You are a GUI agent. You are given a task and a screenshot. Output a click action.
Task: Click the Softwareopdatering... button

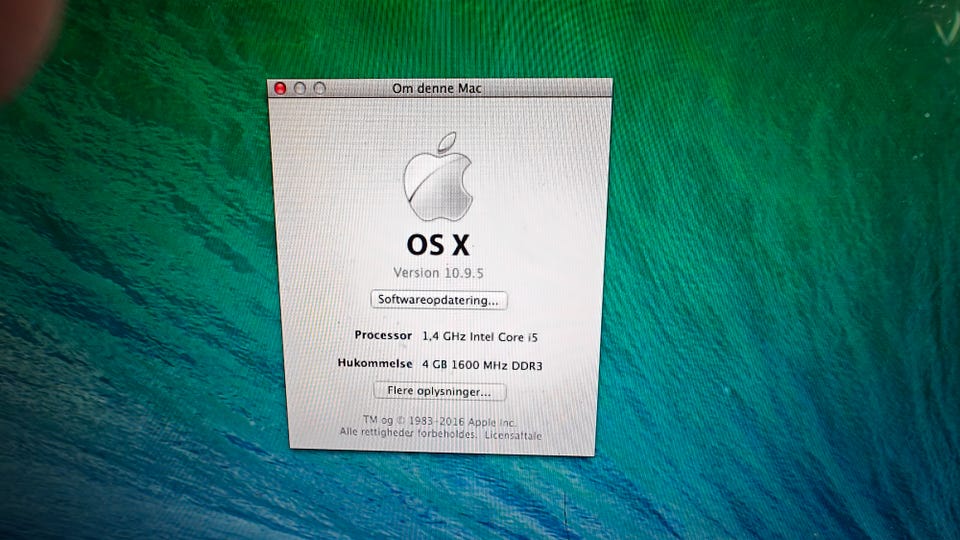click(x=438, y=300)
